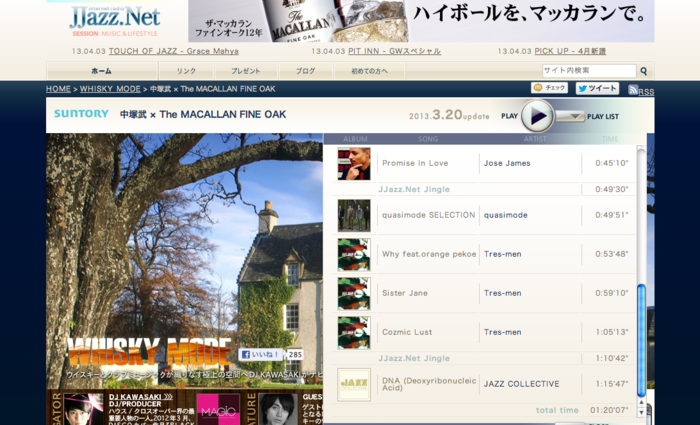The height and width of the screenshot is (425, 700).
Task: Click the TIME column header
Action: coord(610,139)
